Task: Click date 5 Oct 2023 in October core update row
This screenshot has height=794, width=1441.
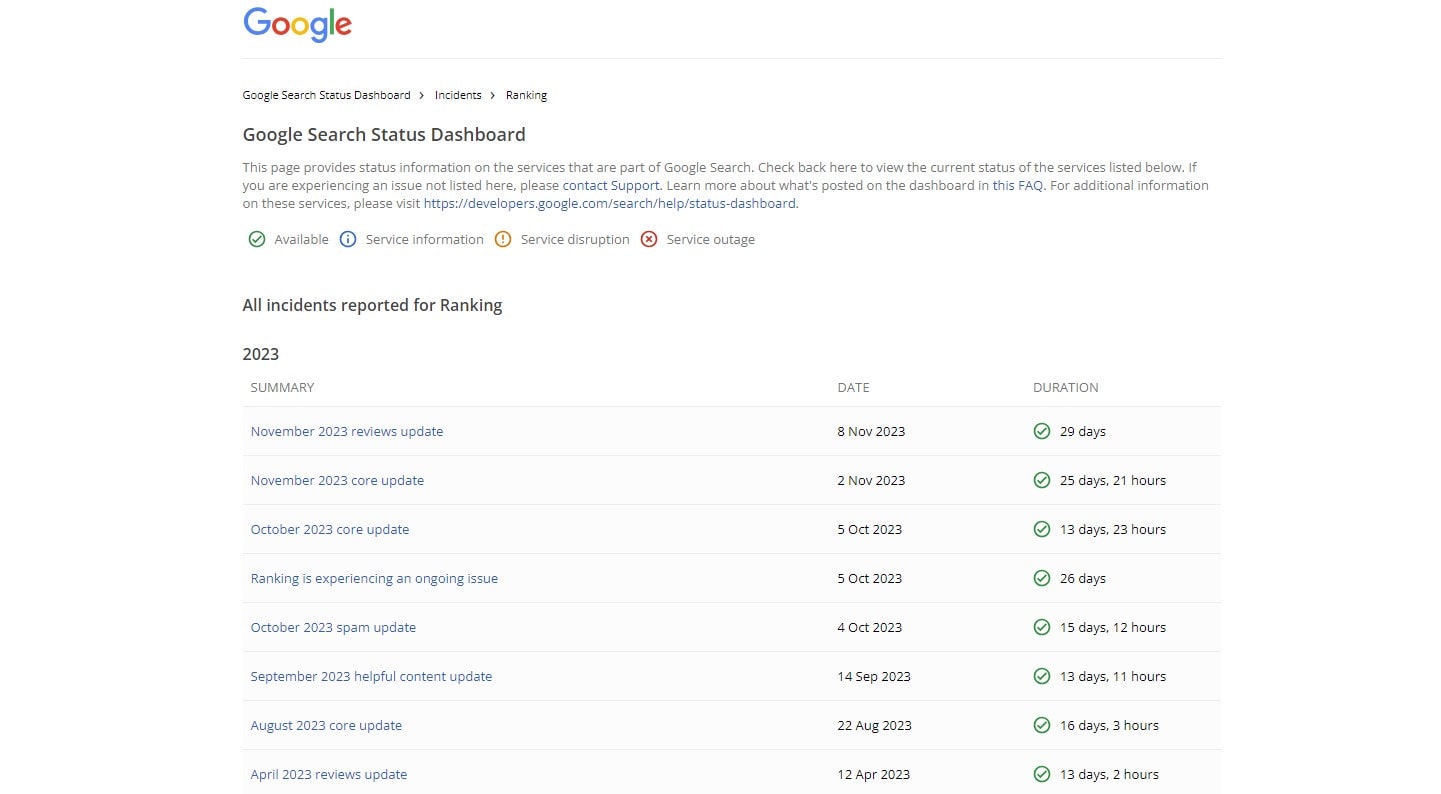Action: coord(870,529)
